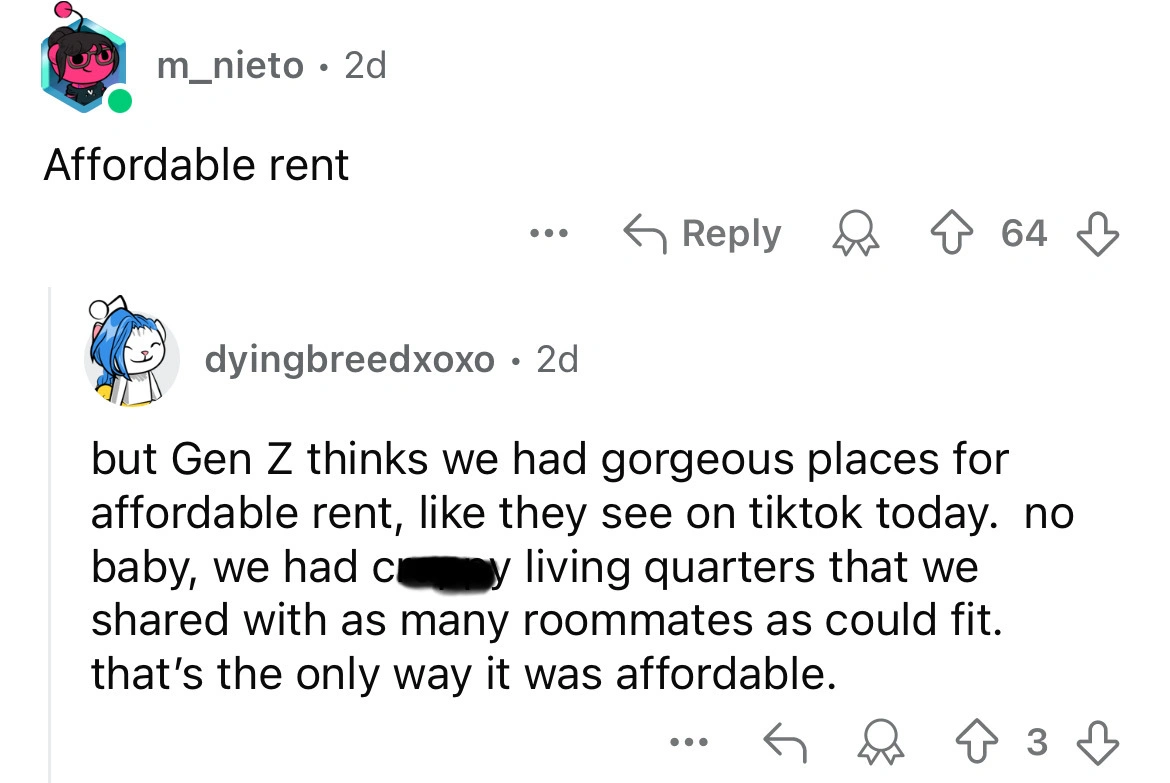Click the 3 vote count on reply
The image size is (1170, 783).
click(1036, 742)
